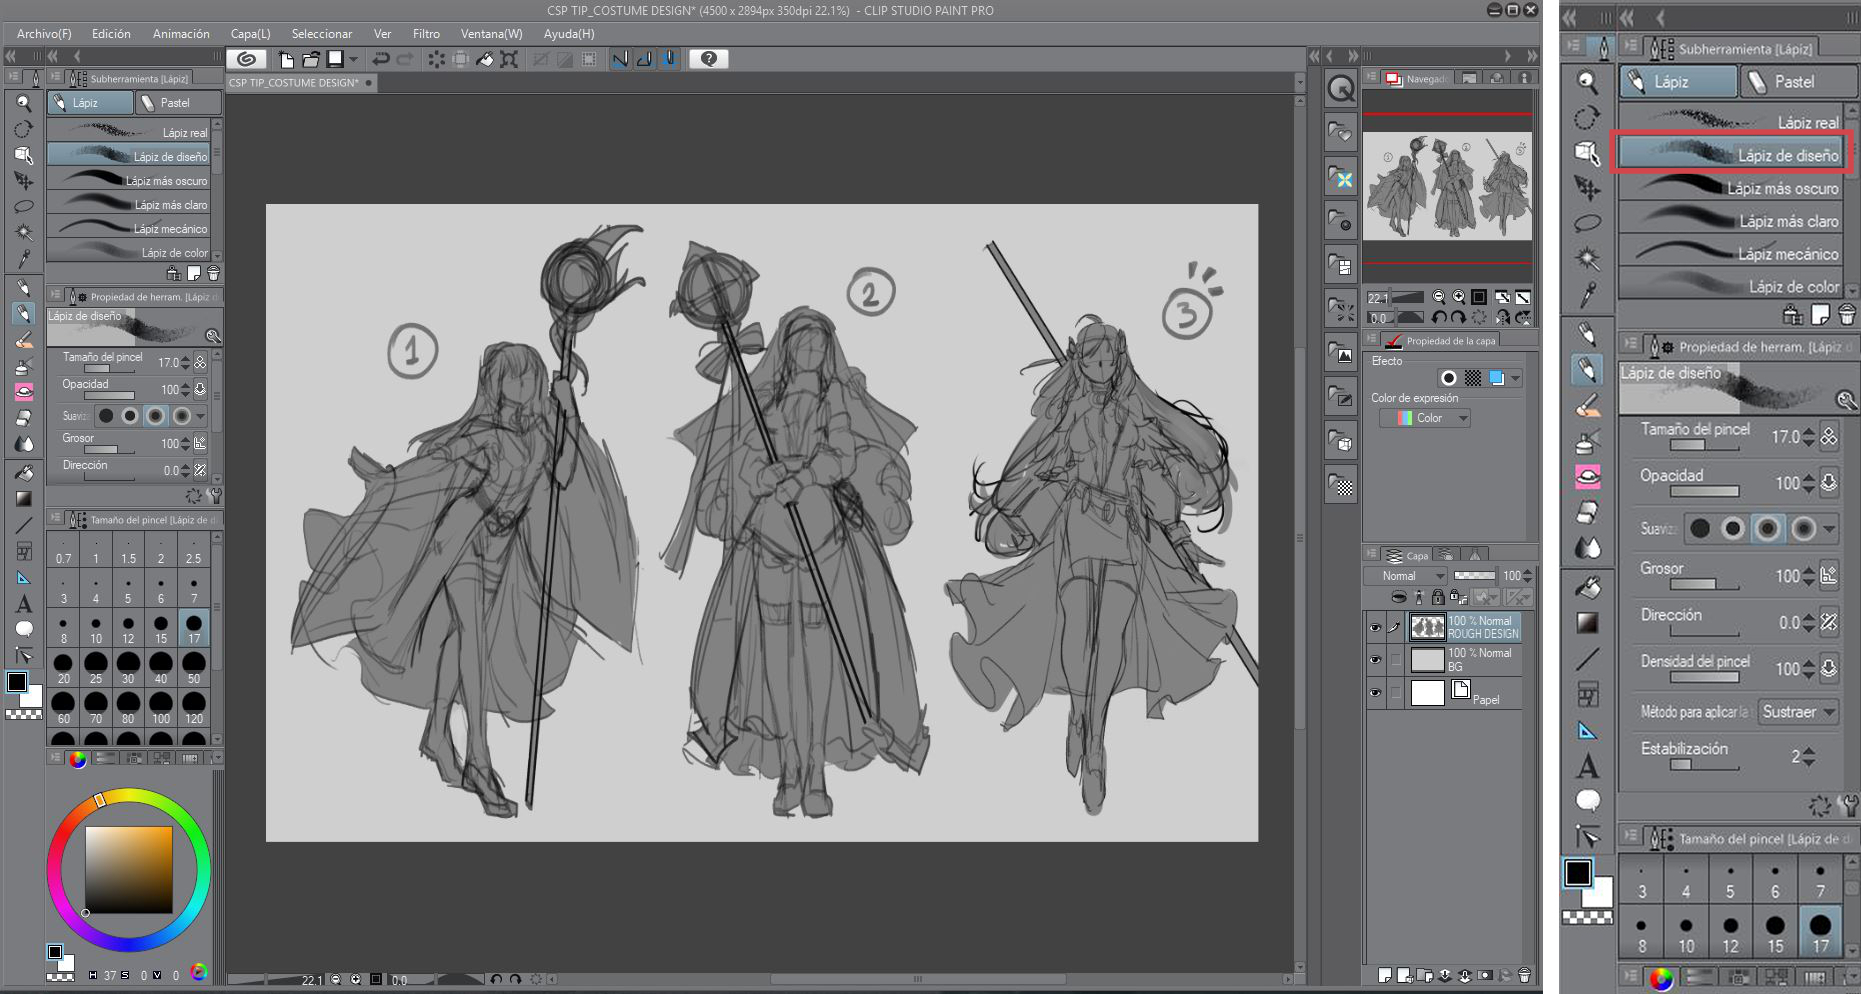The height and width of the screenshot is (994, 1861).
Task: Select the Balloon speech bubble tool
Action: (x=24, y=629)
